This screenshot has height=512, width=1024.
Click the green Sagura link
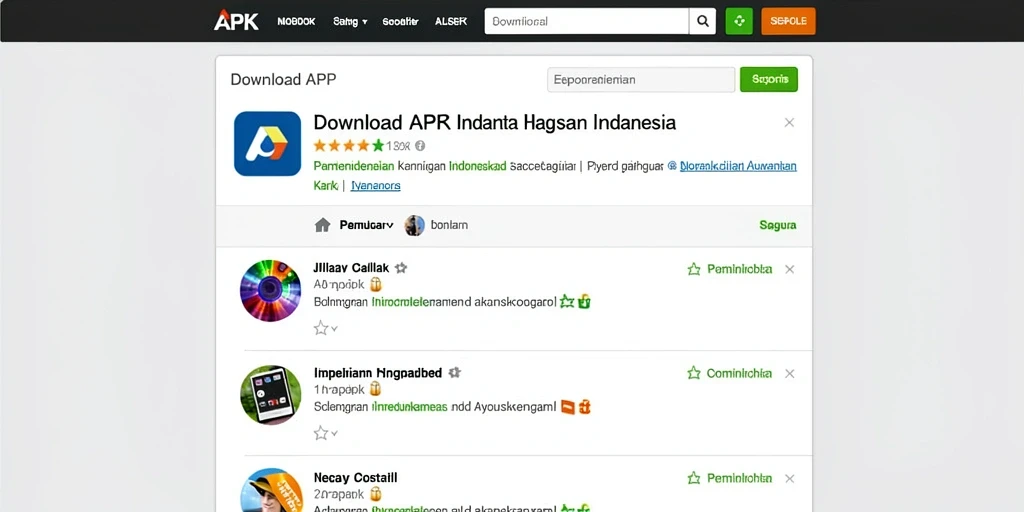(x=778, y=225)
